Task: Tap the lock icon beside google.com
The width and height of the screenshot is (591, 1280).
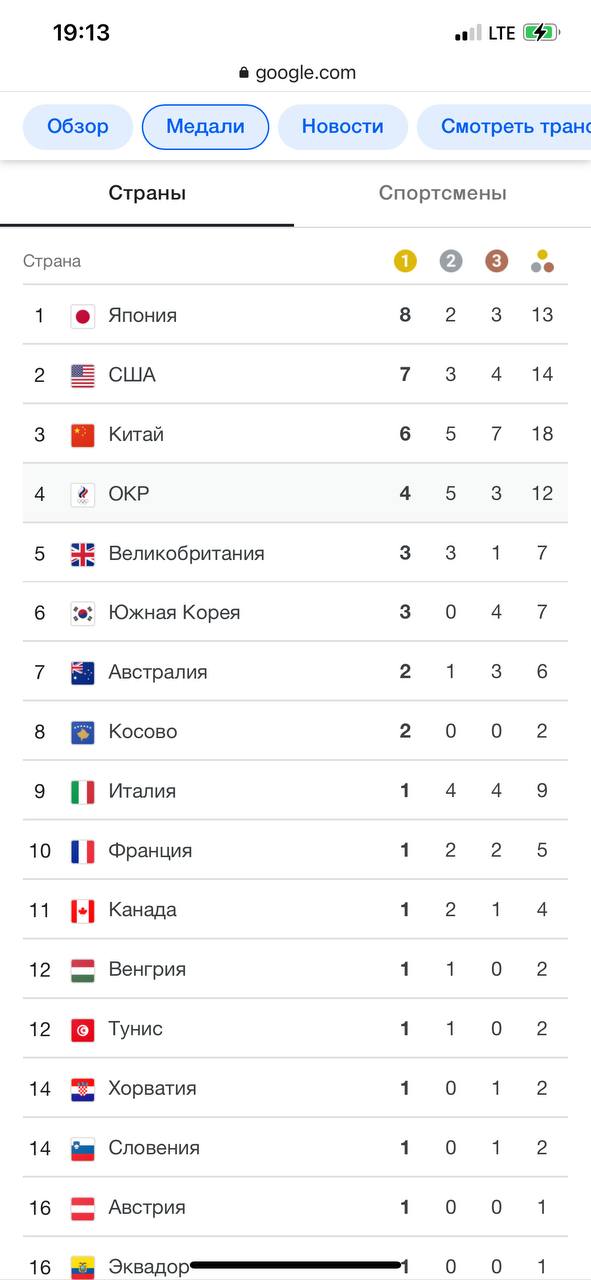Action: (243, 73)
